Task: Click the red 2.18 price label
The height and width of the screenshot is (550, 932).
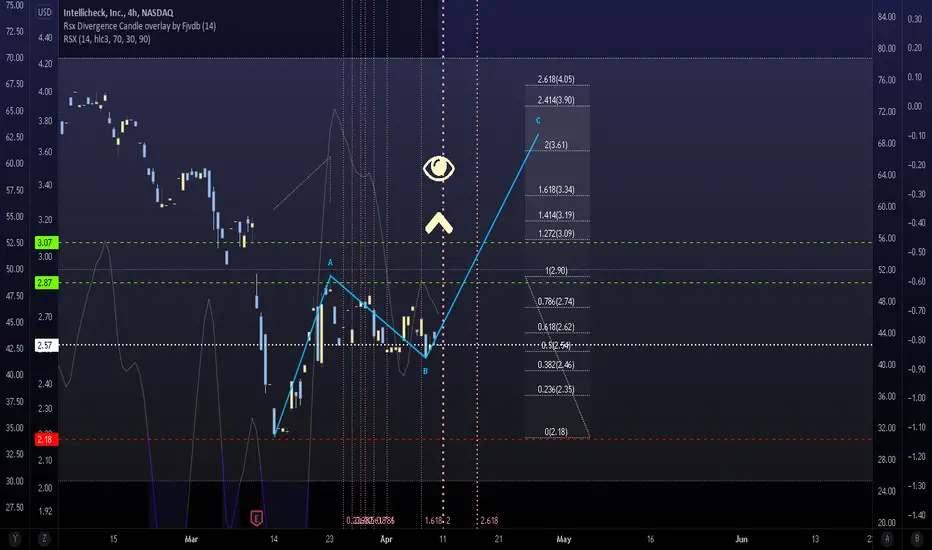Action: [x=45, y=439]
